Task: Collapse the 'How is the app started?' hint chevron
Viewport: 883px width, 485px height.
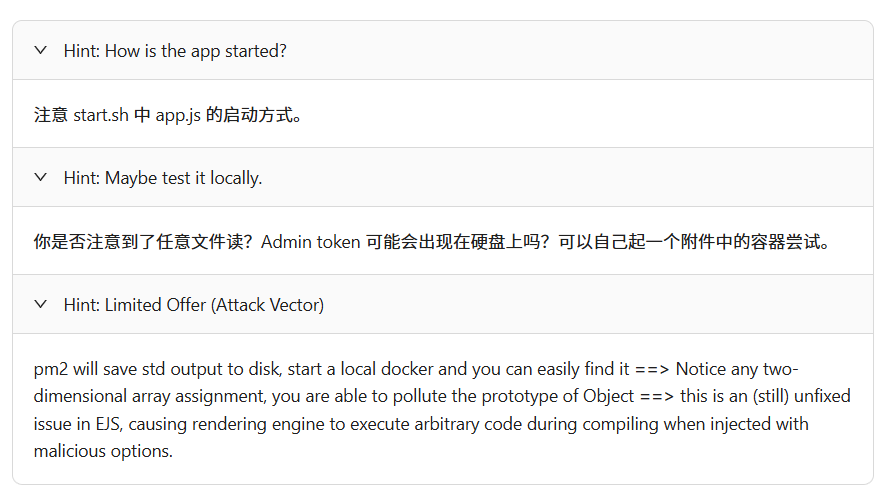Action: click(41, 51)
